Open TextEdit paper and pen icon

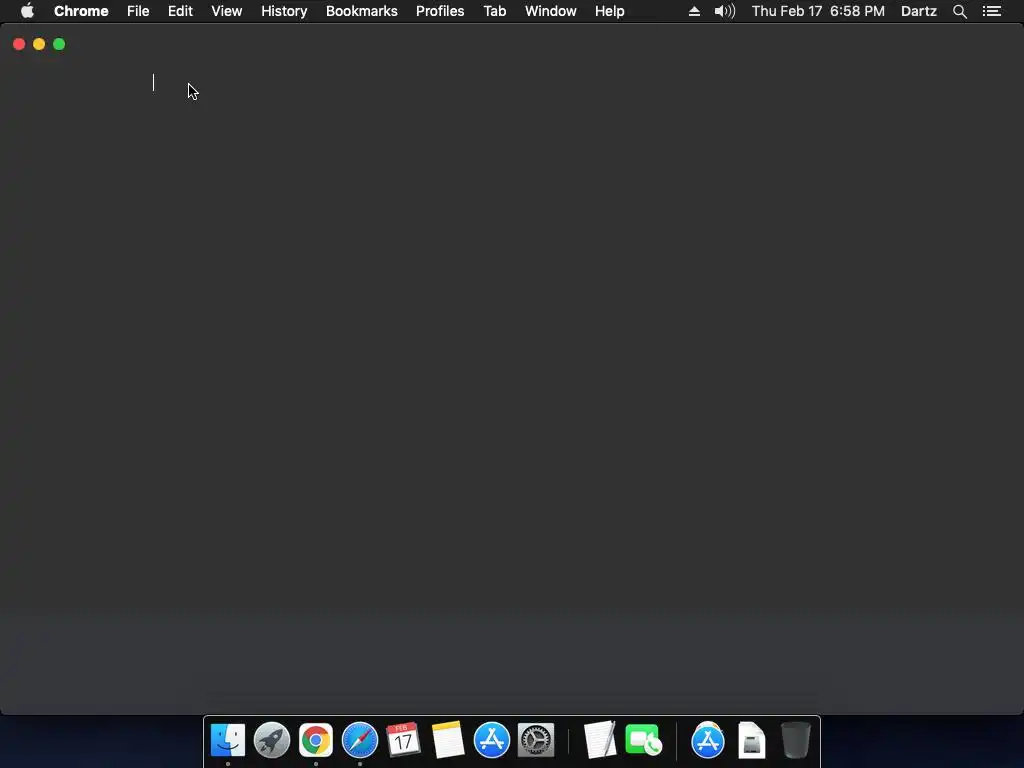pos(600,740)
